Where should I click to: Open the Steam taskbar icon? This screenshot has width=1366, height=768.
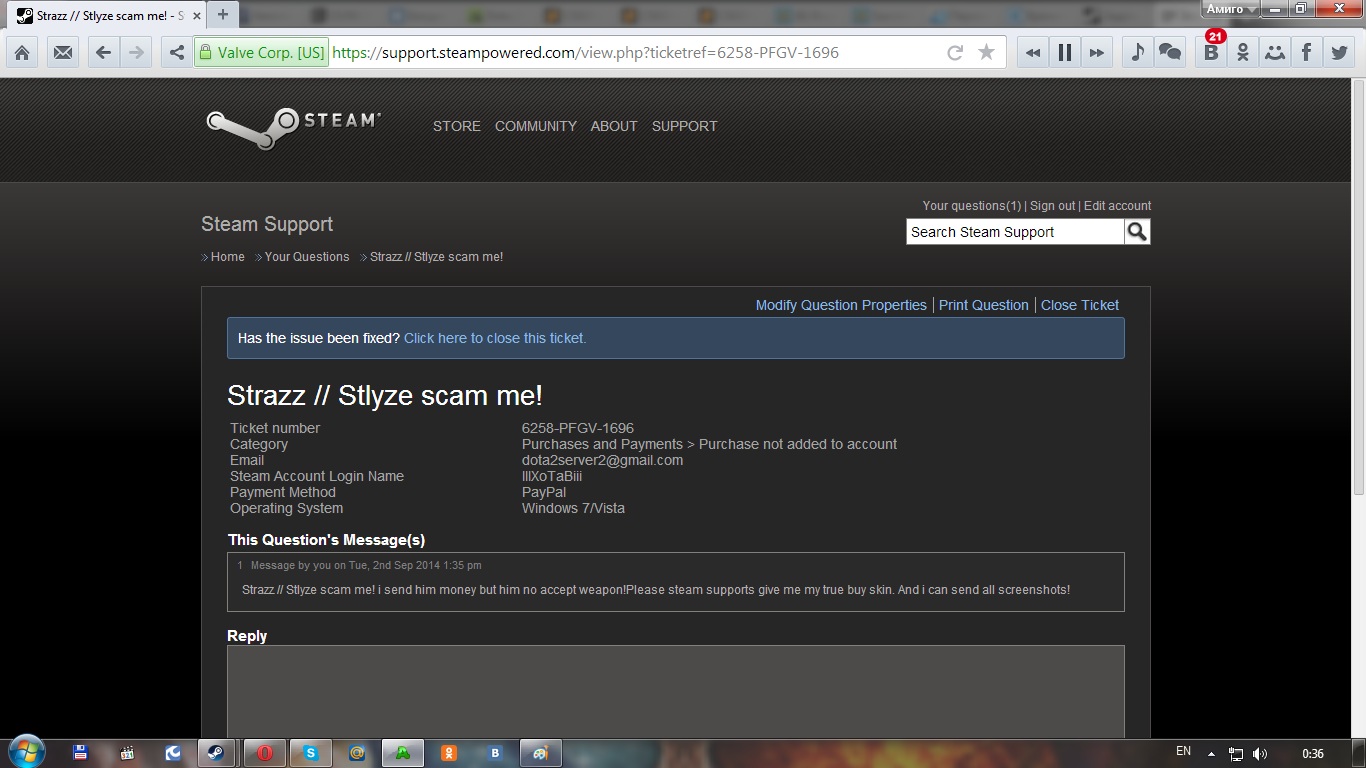[216, 753]
